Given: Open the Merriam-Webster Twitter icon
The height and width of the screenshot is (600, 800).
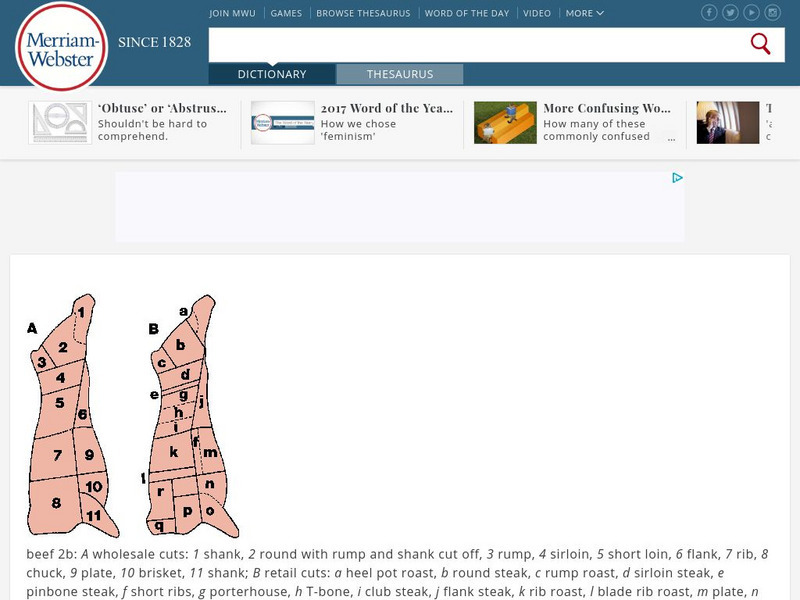Looking at the screenshot, I should [x=730, y=13].
